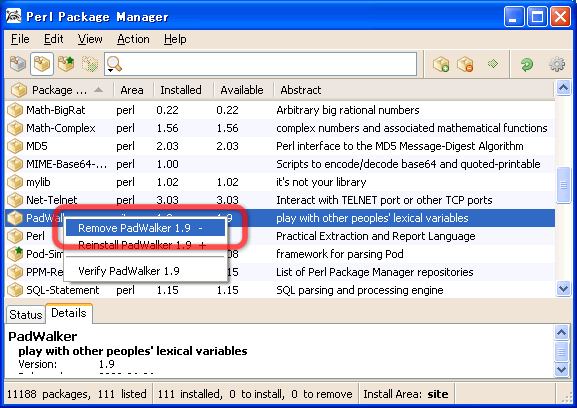Click the '11188 packages, 111 listed' status text
This screenshot has height=408, width=577.
pos(77,394)
